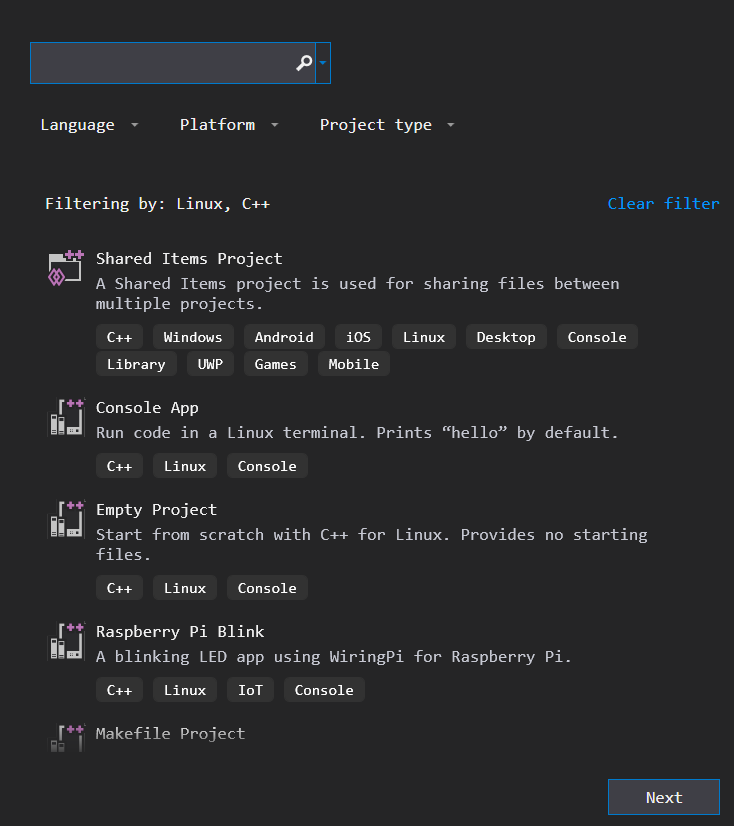Open the Platform filter dropdown

point(229,125)
